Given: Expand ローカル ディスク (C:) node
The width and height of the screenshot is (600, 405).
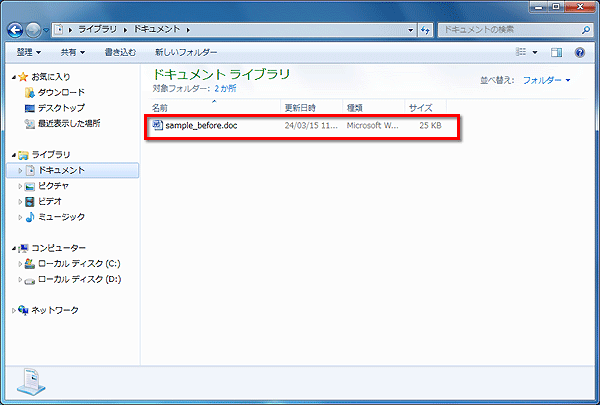Looking at the screenshot, I should 20,264.
